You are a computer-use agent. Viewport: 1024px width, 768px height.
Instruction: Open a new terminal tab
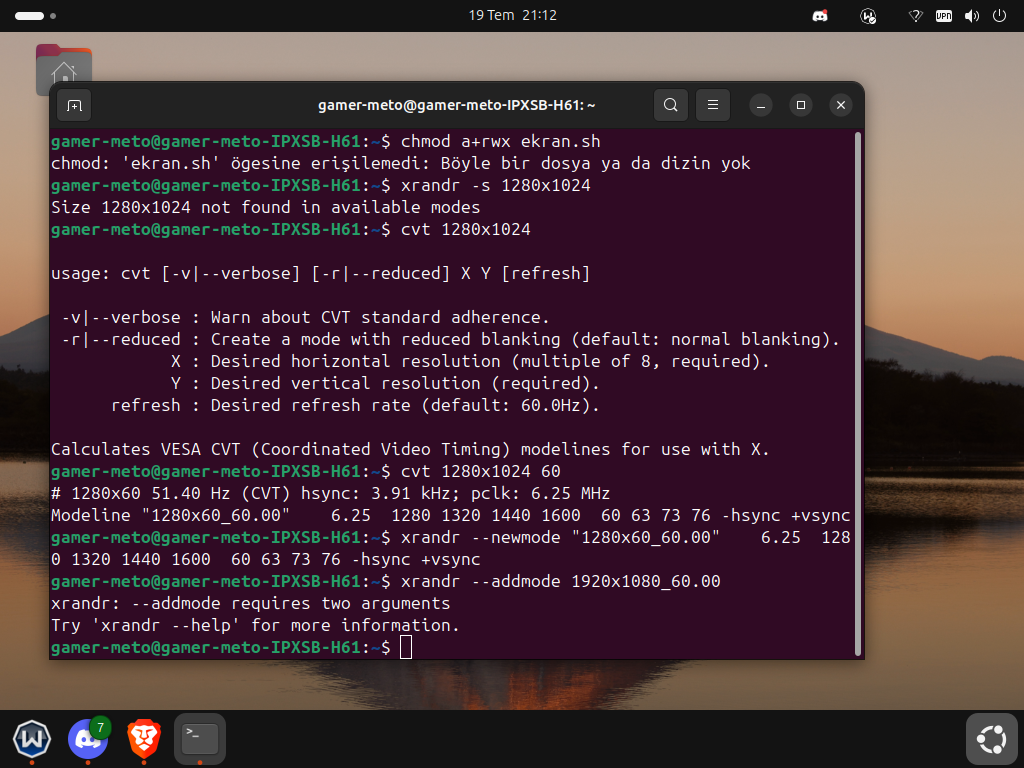pos(74,105)
